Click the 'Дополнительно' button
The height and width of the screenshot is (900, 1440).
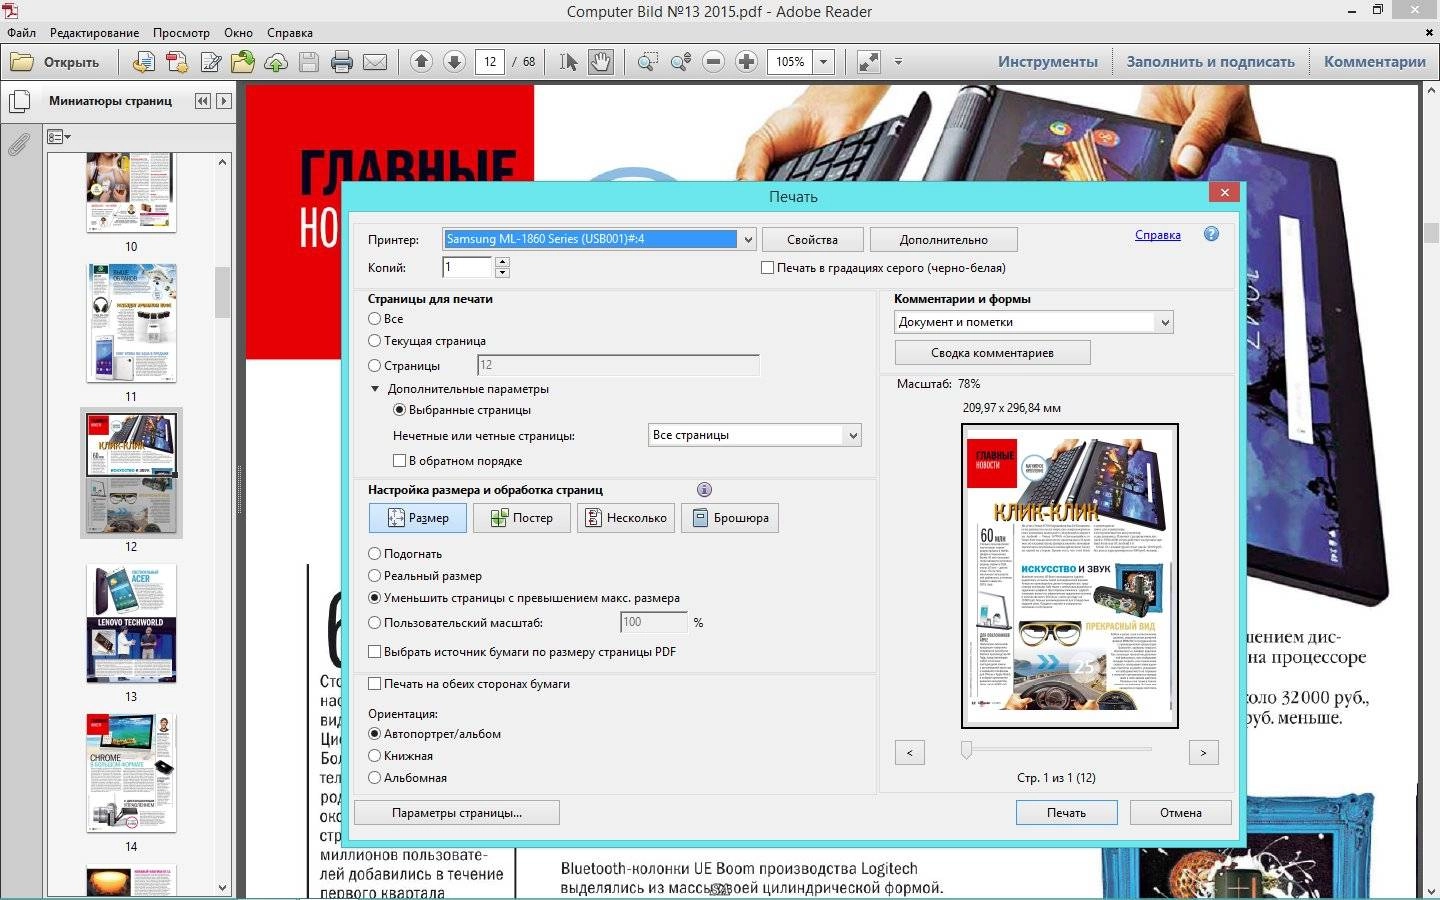point(944,240)
